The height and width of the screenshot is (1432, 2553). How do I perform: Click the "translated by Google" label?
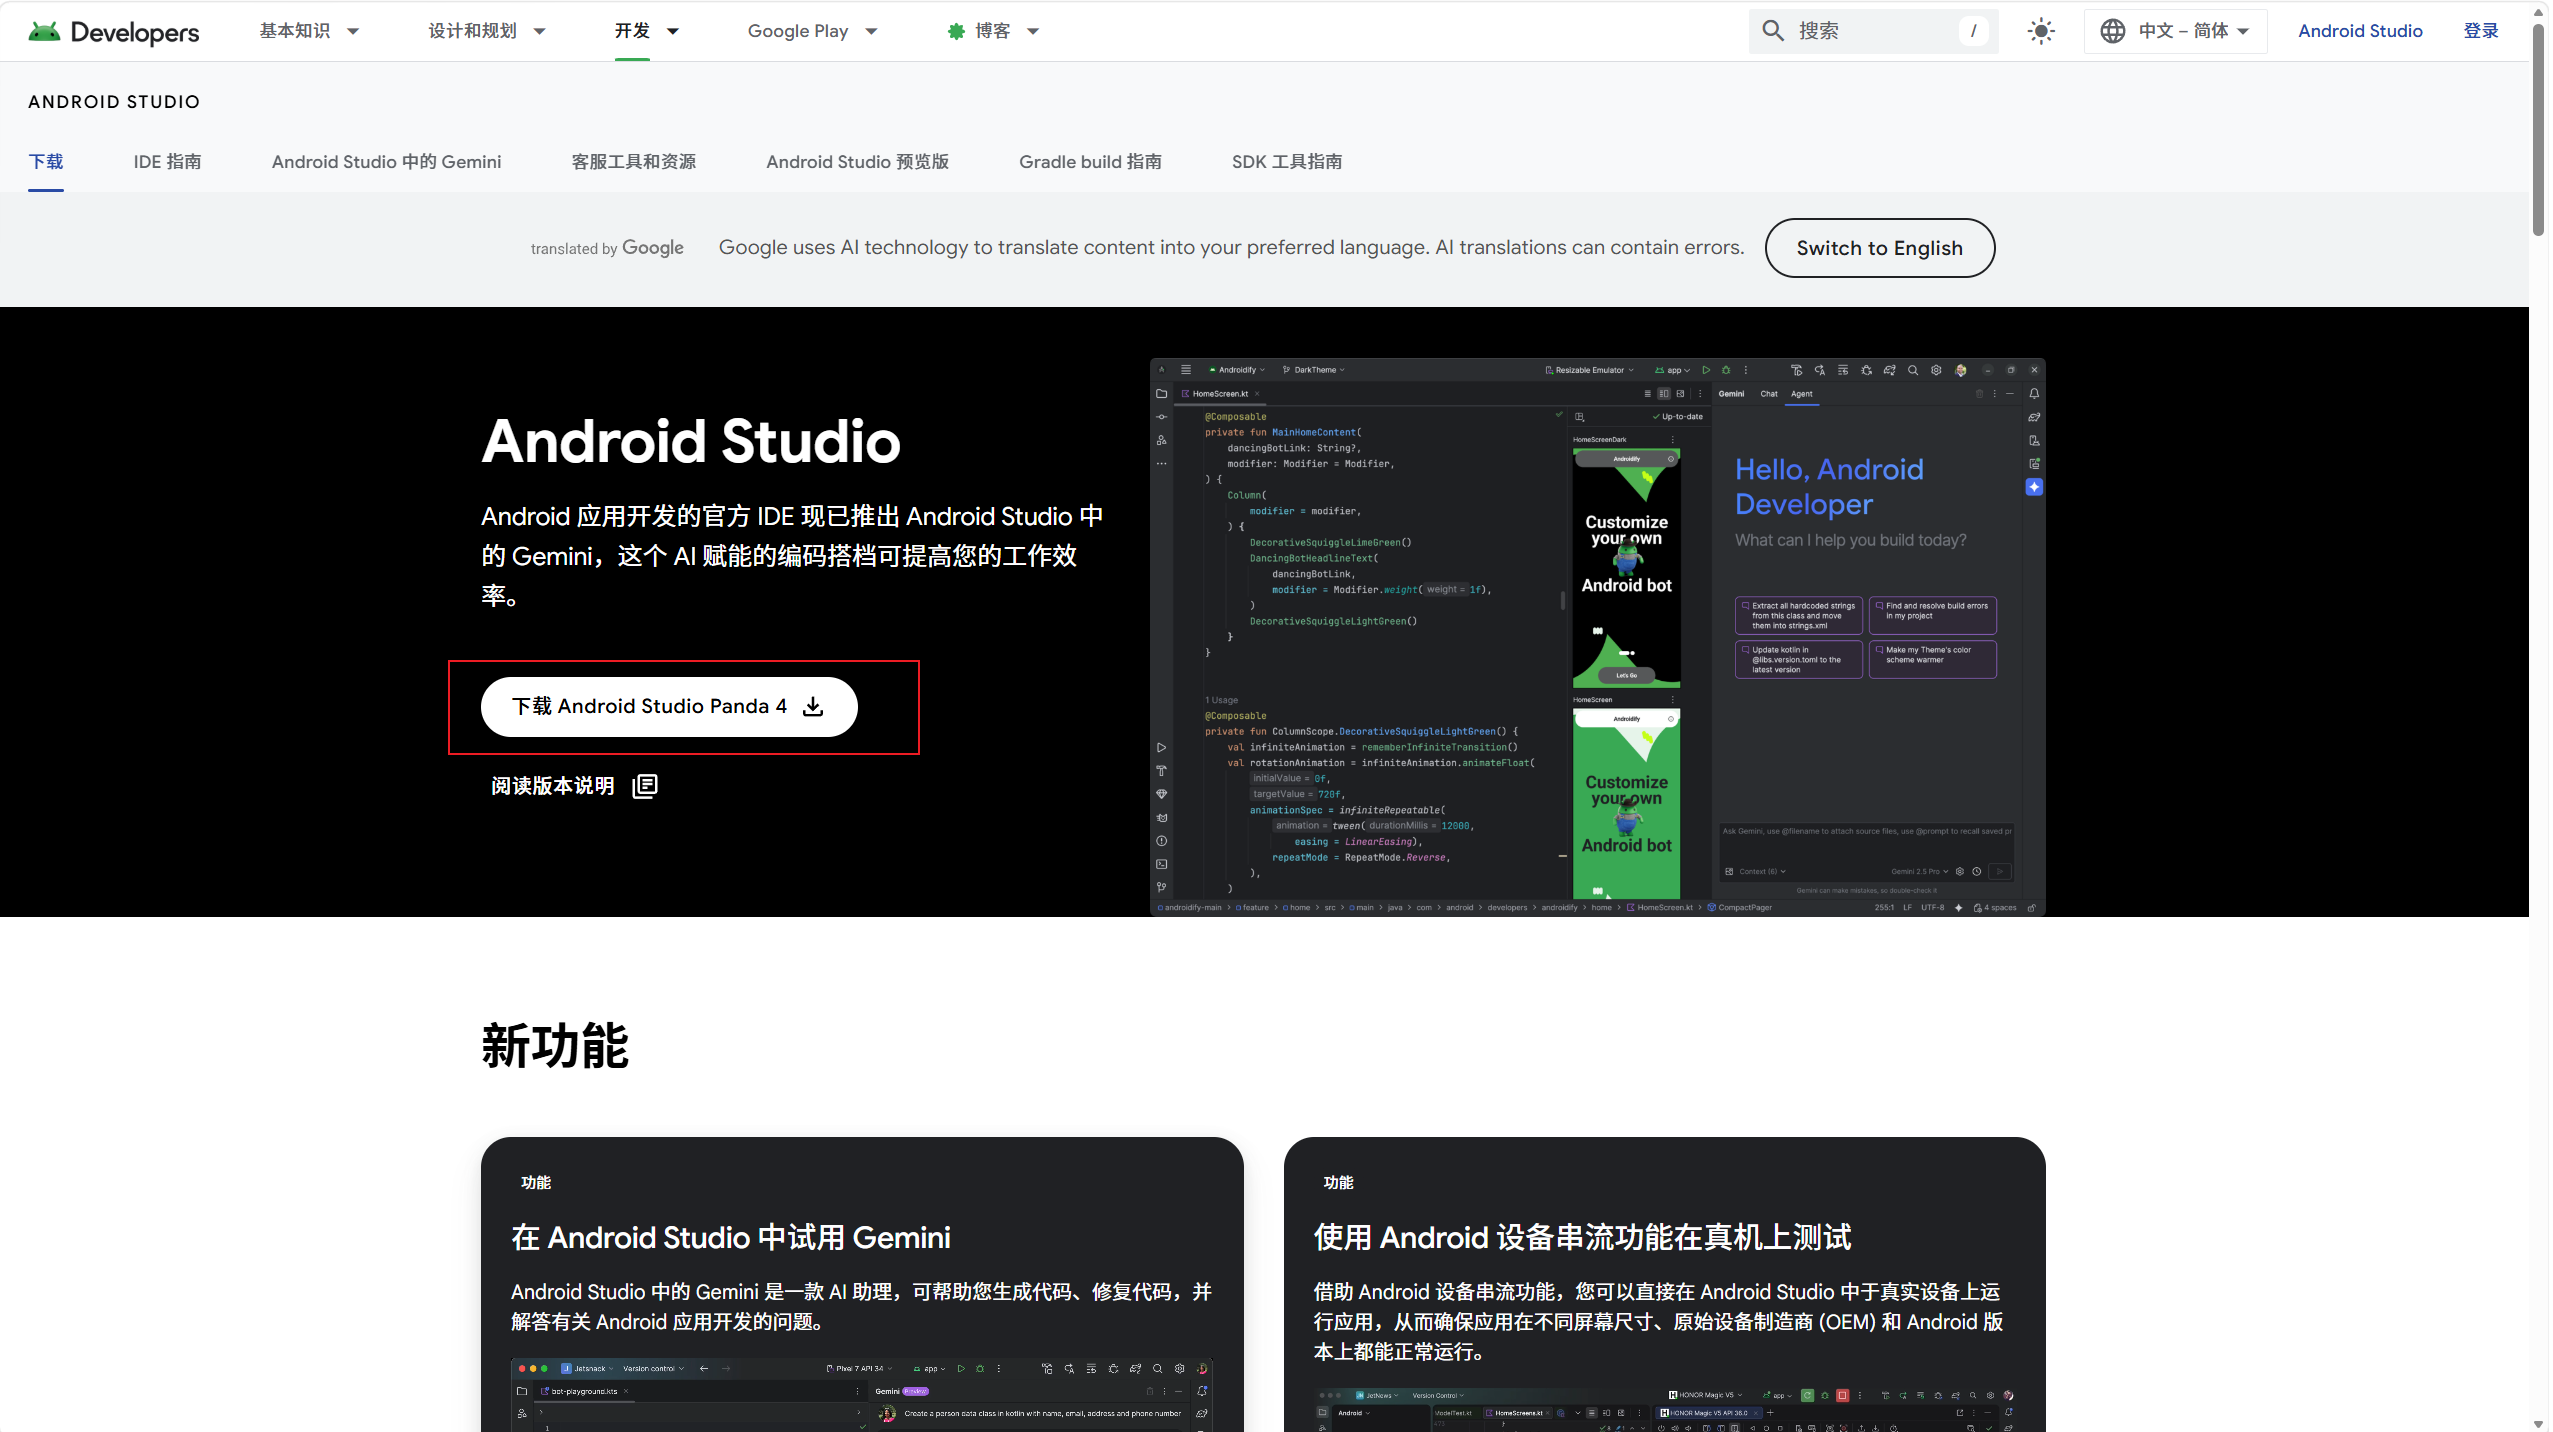[607, 248]
